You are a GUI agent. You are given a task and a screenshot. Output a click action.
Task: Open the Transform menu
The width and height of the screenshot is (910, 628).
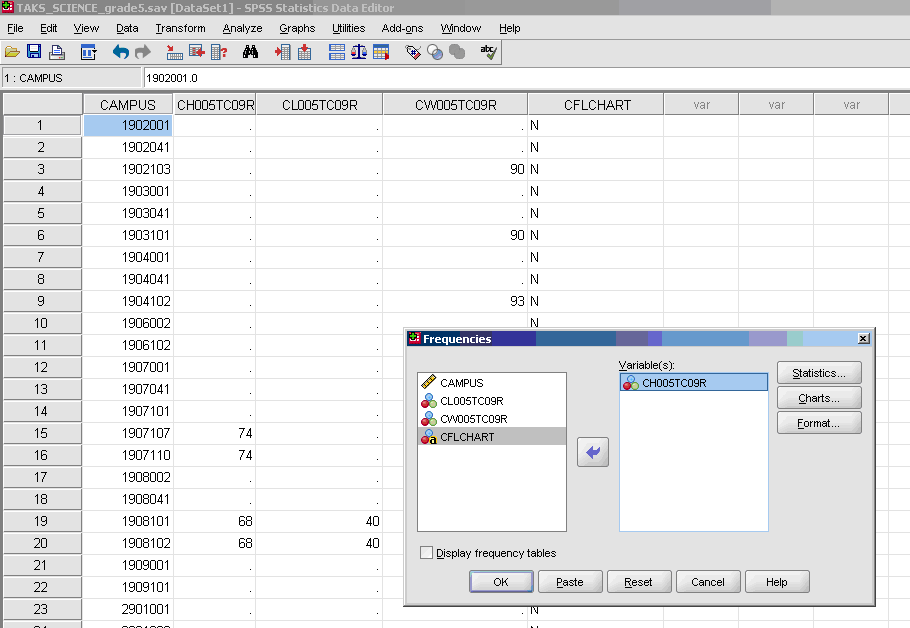[x=180, y=28]
